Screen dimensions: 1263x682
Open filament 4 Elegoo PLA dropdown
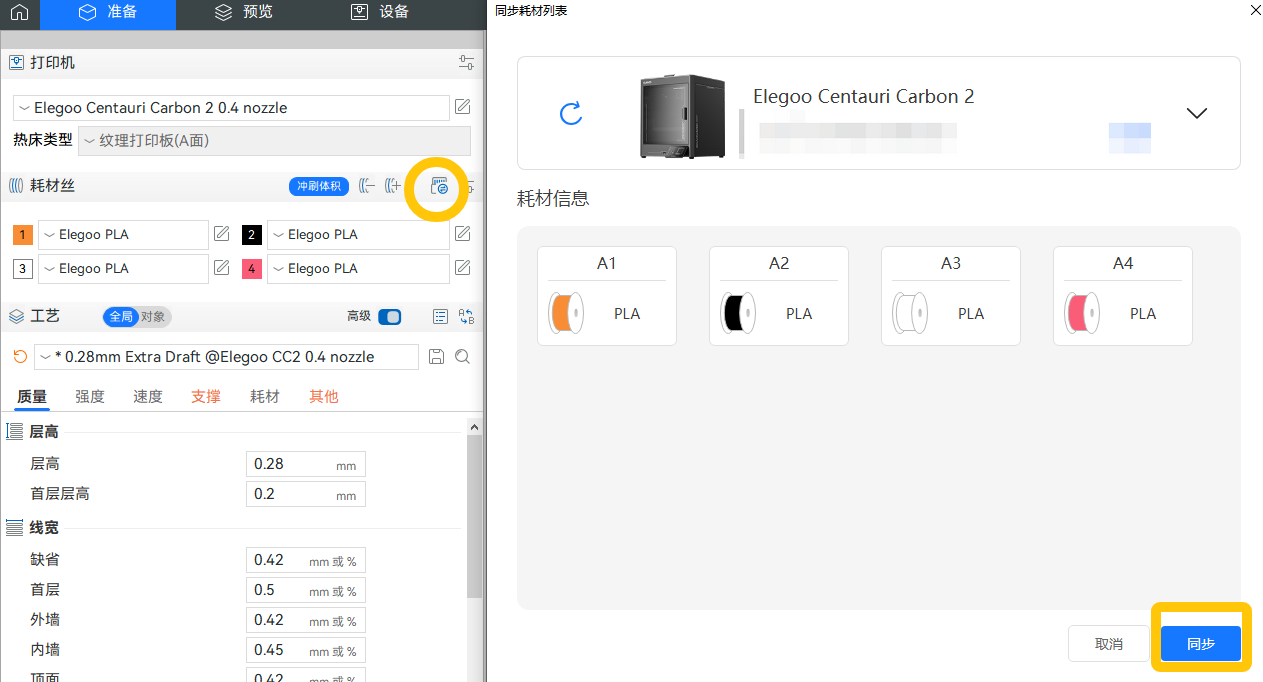coord(358,269)
